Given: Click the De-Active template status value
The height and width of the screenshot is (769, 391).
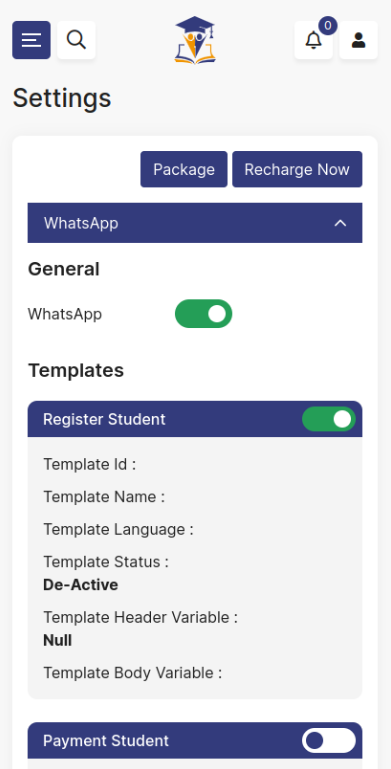Looking at the screenshot, I should (x=80, y=585).
